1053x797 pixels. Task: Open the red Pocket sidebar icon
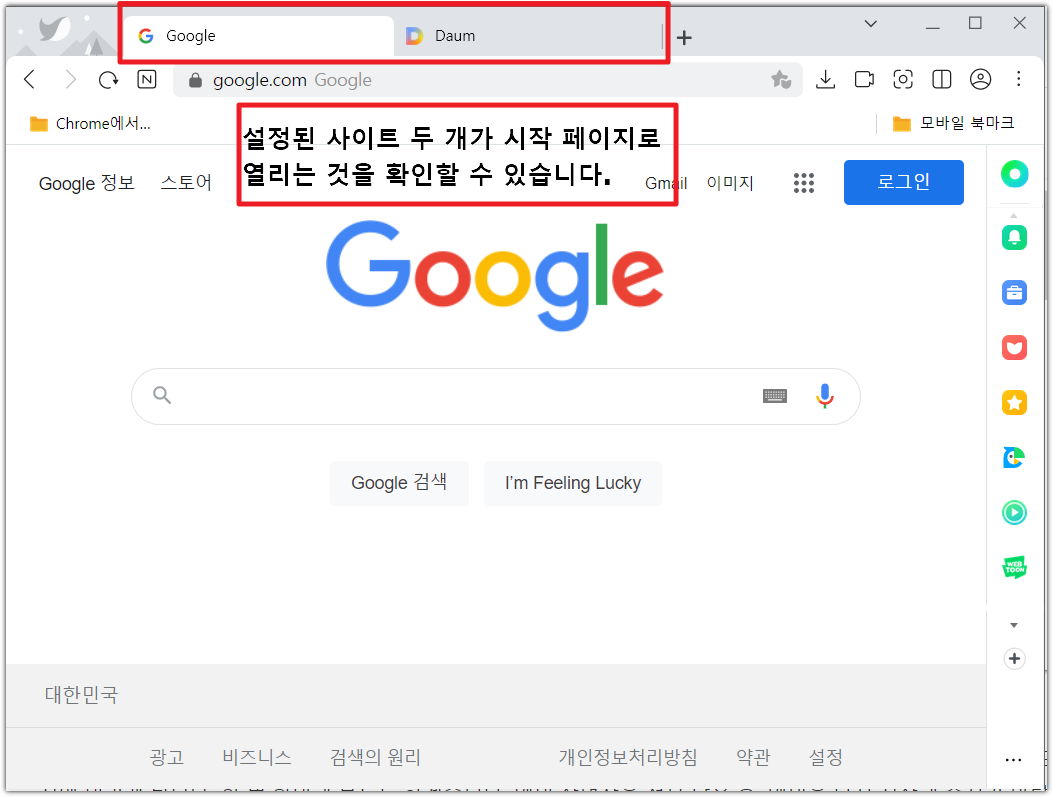[x=1014, y=348]
